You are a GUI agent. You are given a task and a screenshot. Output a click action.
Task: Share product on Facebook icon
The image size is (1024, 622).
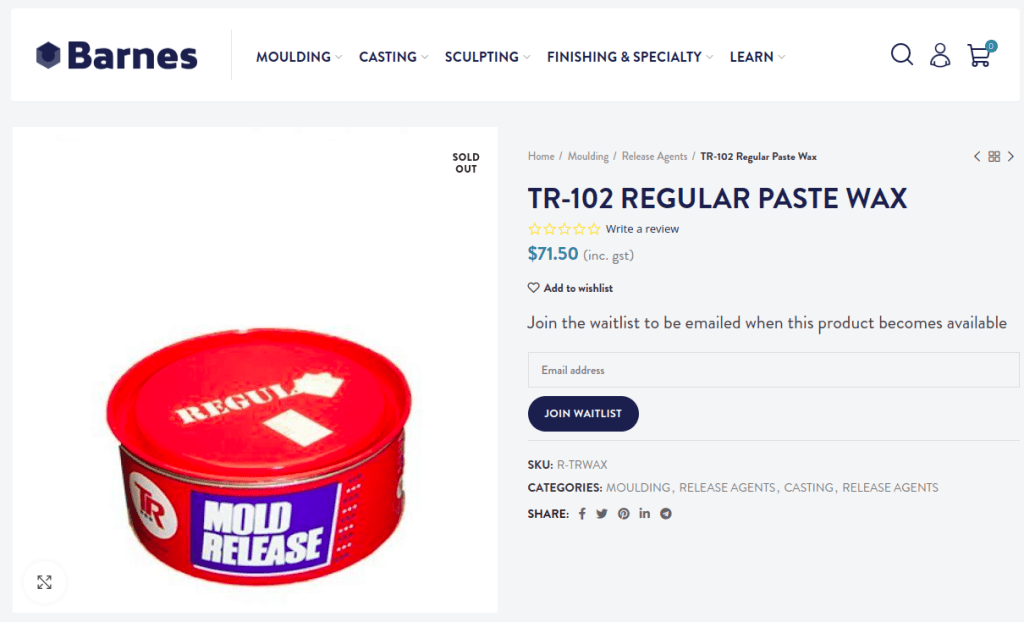582,514
